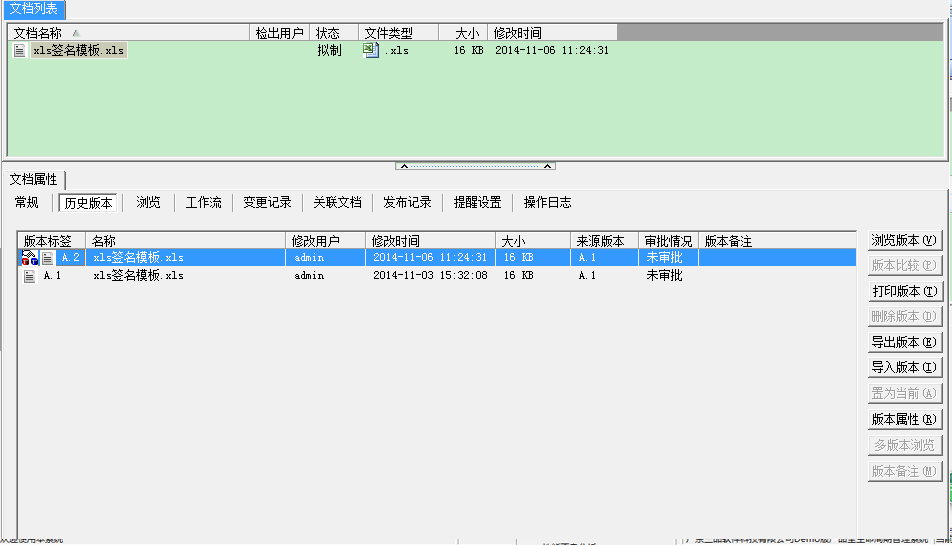
Task: Sort versions by 修改时间 column header
Action: click(430, 241)
